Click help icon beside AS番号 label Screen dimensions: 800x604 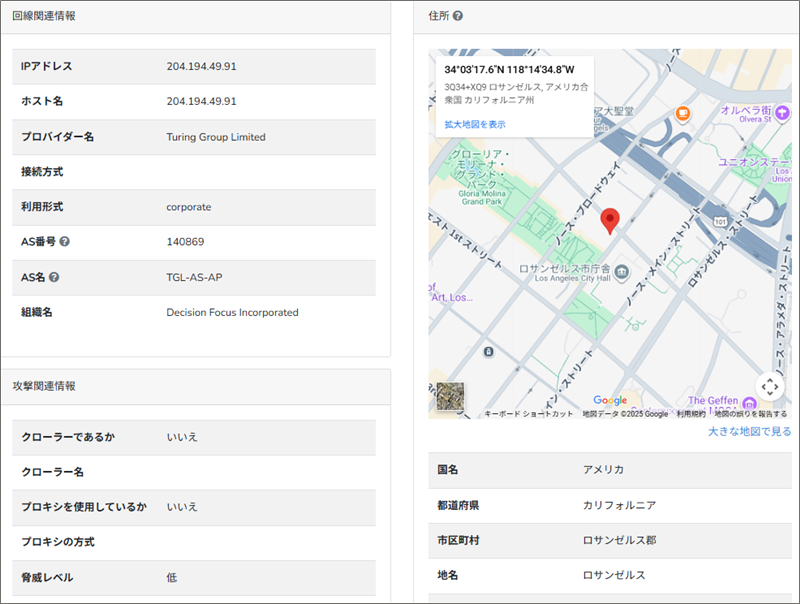[x=64, y=242]
